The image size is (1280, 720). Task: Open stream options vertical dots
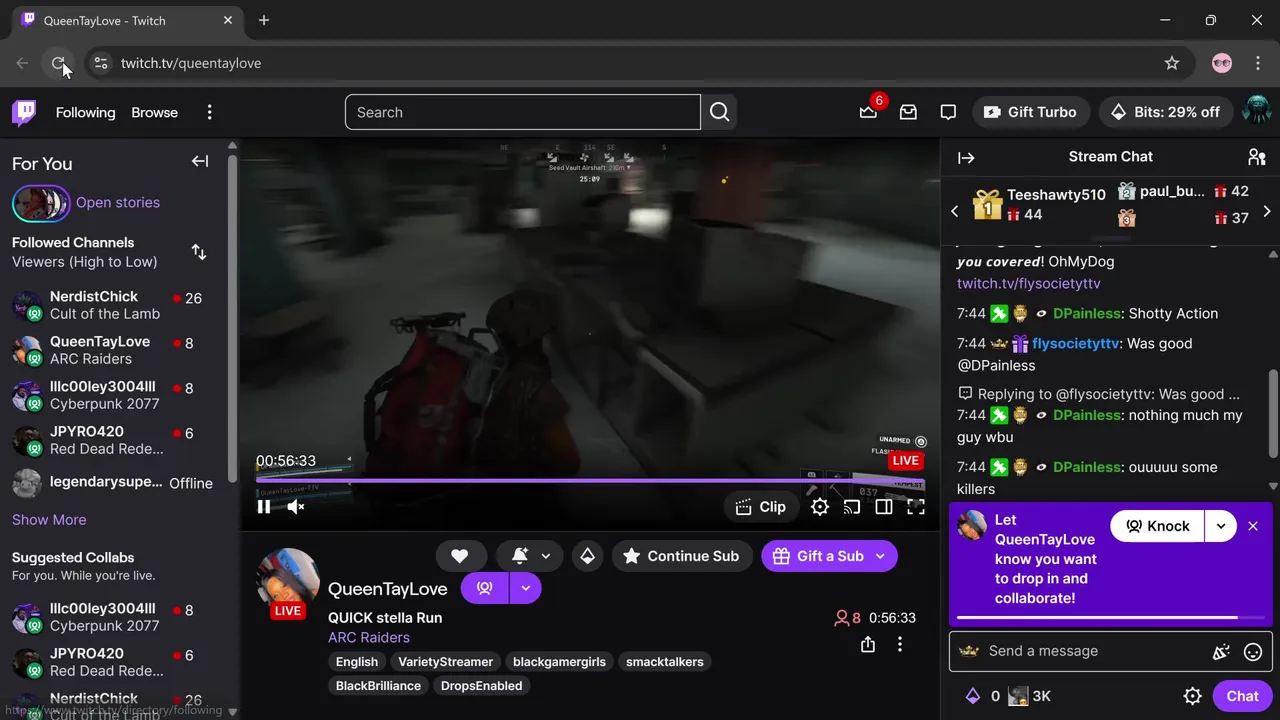(x=900, y=645)
